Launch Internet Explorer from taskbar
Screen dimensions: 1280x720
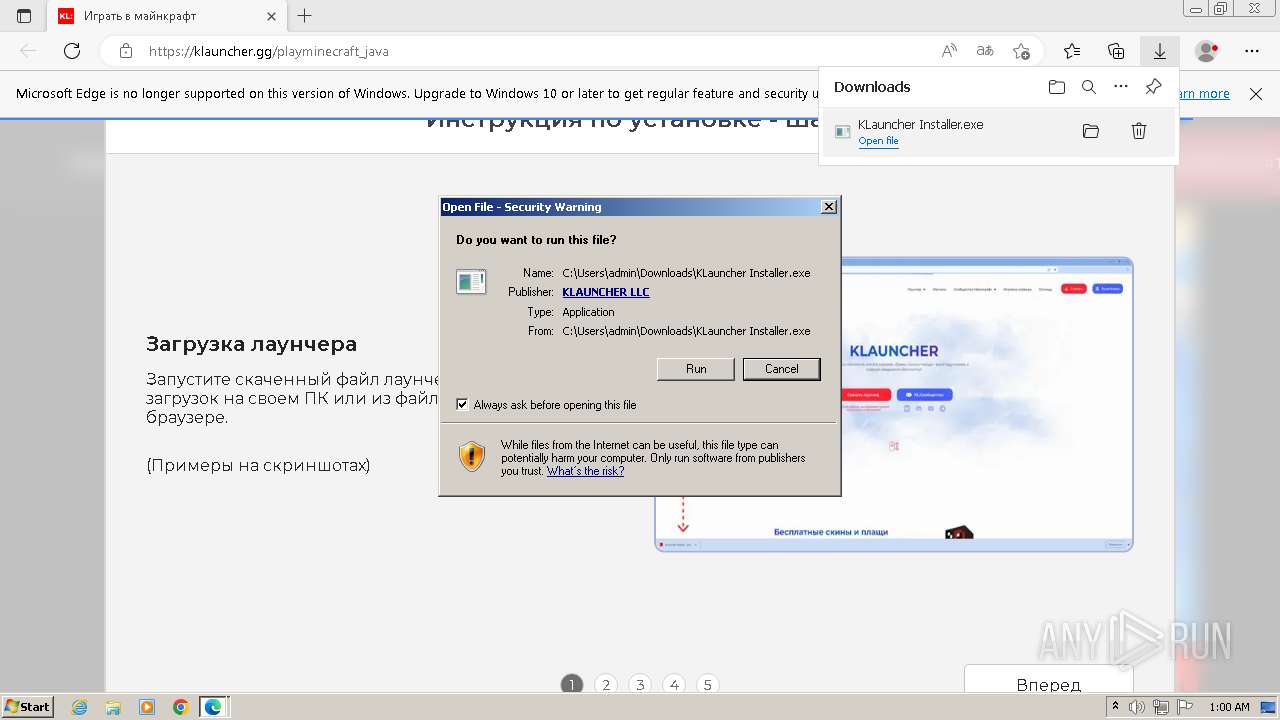pyautogui.click(x=80, y=707)
